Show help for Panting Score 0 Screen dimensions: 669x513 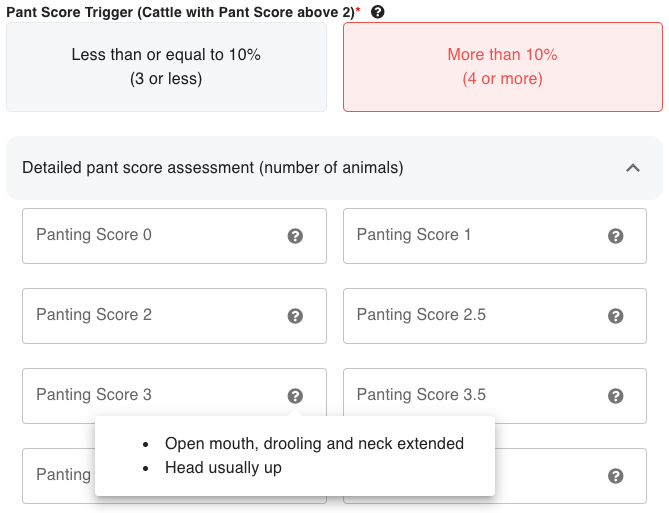click(x=295, y=236)
